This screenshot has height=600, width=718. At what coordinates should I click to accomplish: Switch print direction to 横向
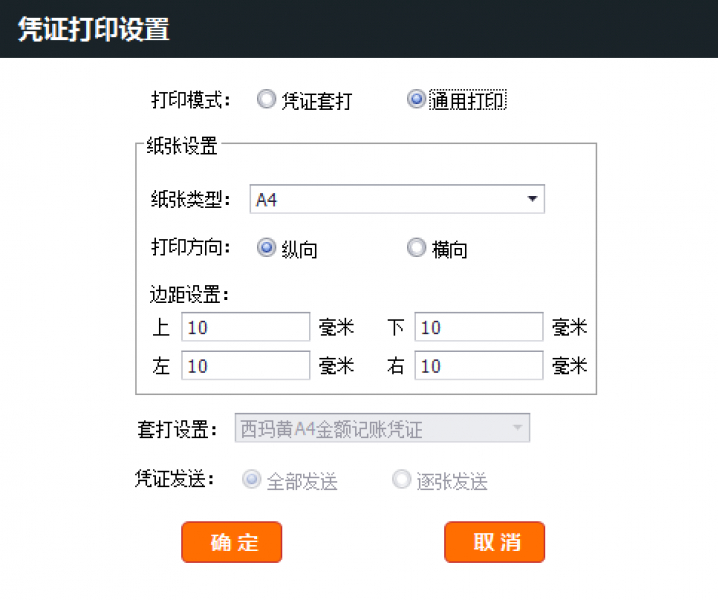[416, 249]
